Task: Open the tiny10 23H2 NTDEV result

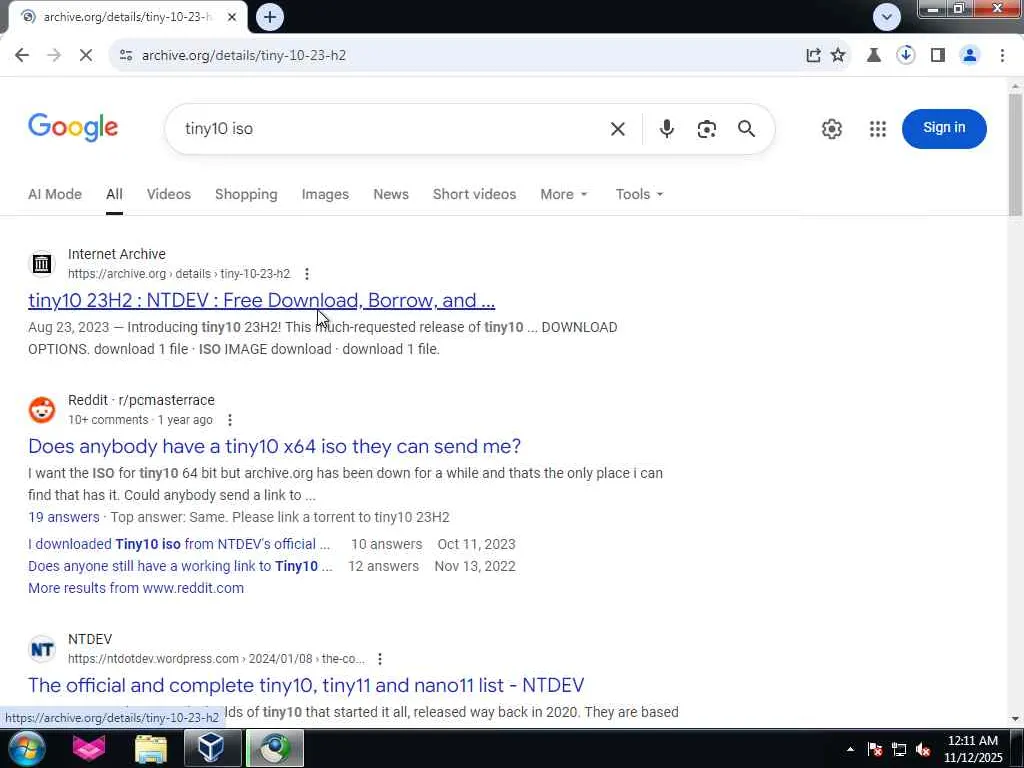Action: 261,300
